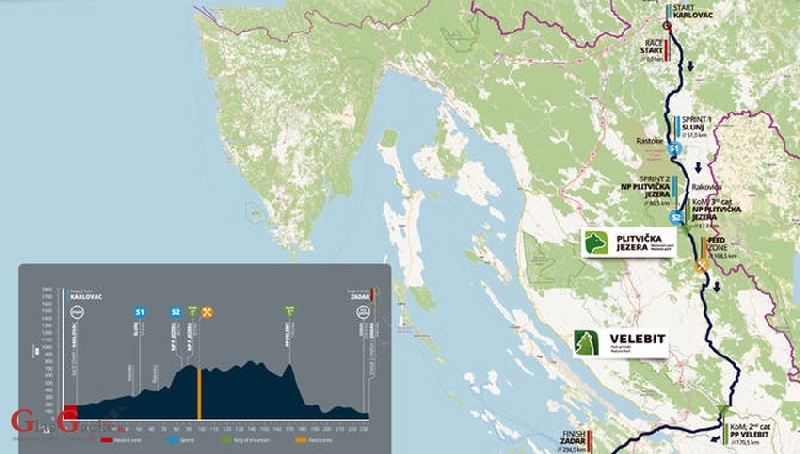Click the orange feed zone marker on map route

702,265
